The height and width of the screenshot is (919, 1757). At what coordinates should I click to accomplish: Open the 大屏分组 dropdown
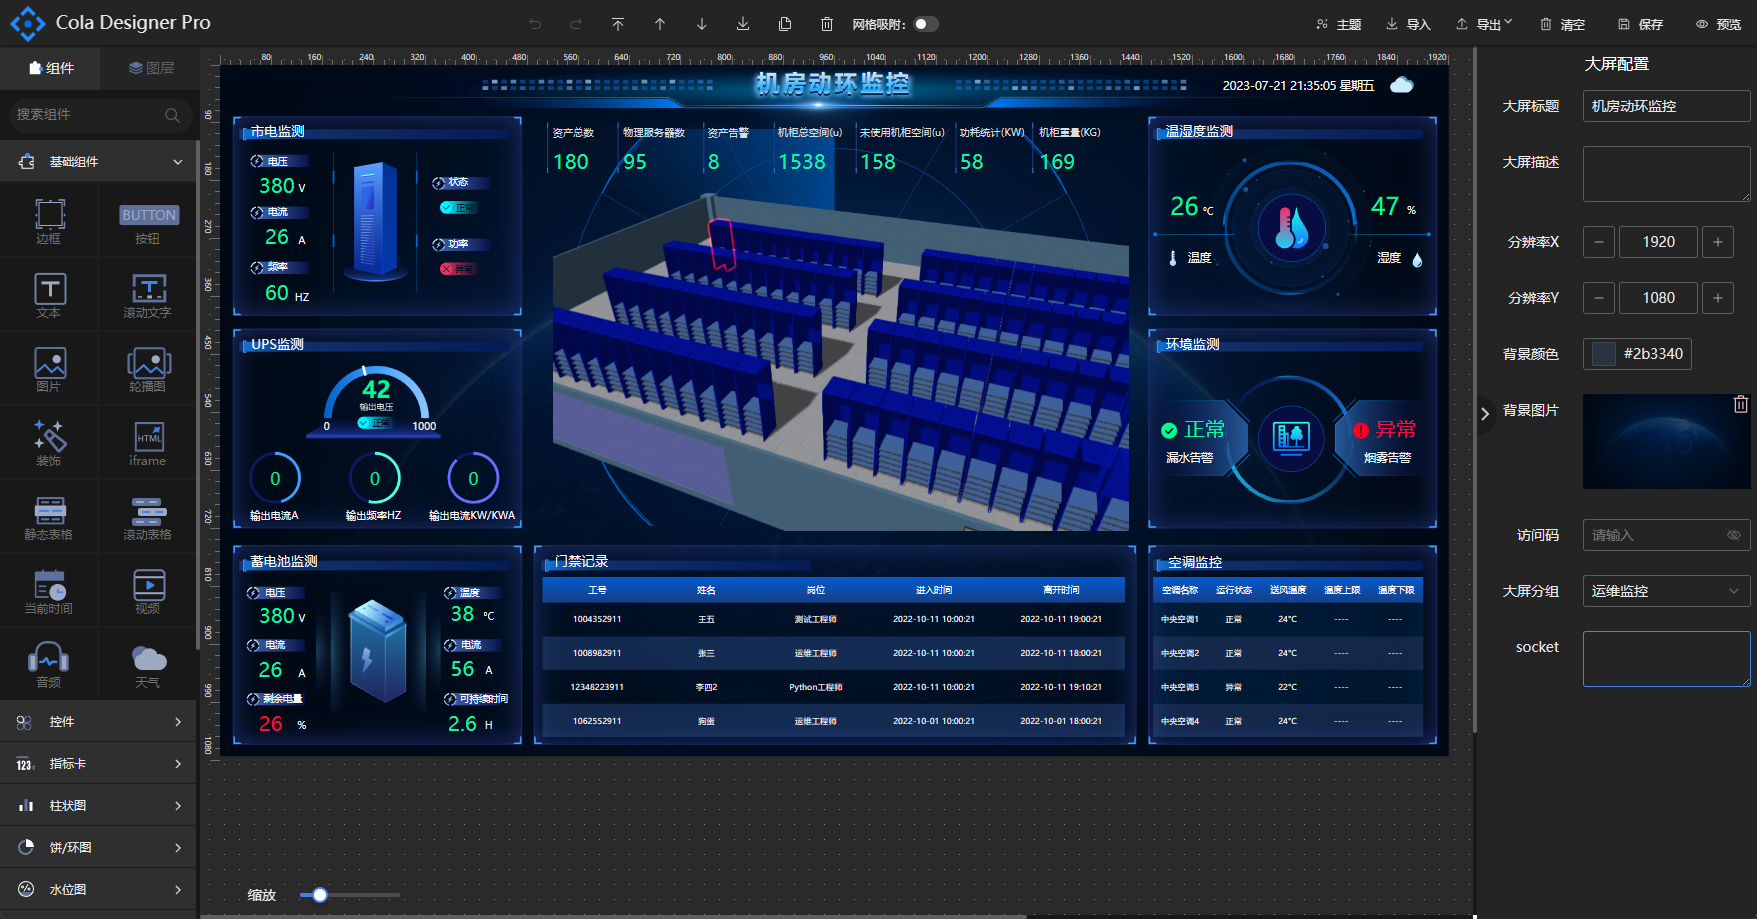click(x=1666, y=591)
